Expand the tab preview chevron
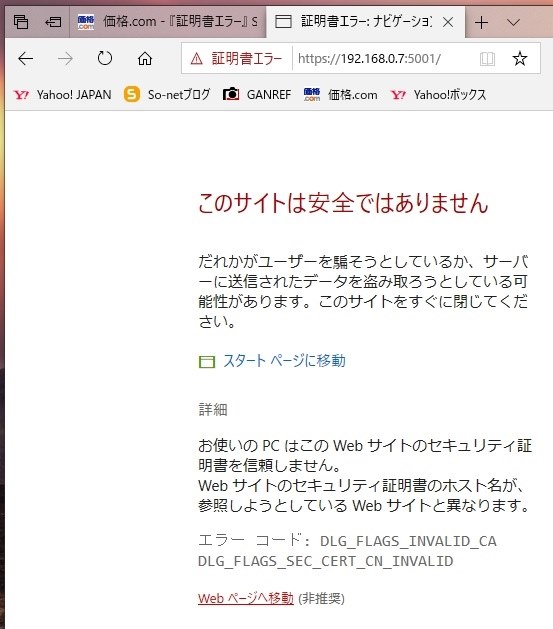 coord(513,22)
